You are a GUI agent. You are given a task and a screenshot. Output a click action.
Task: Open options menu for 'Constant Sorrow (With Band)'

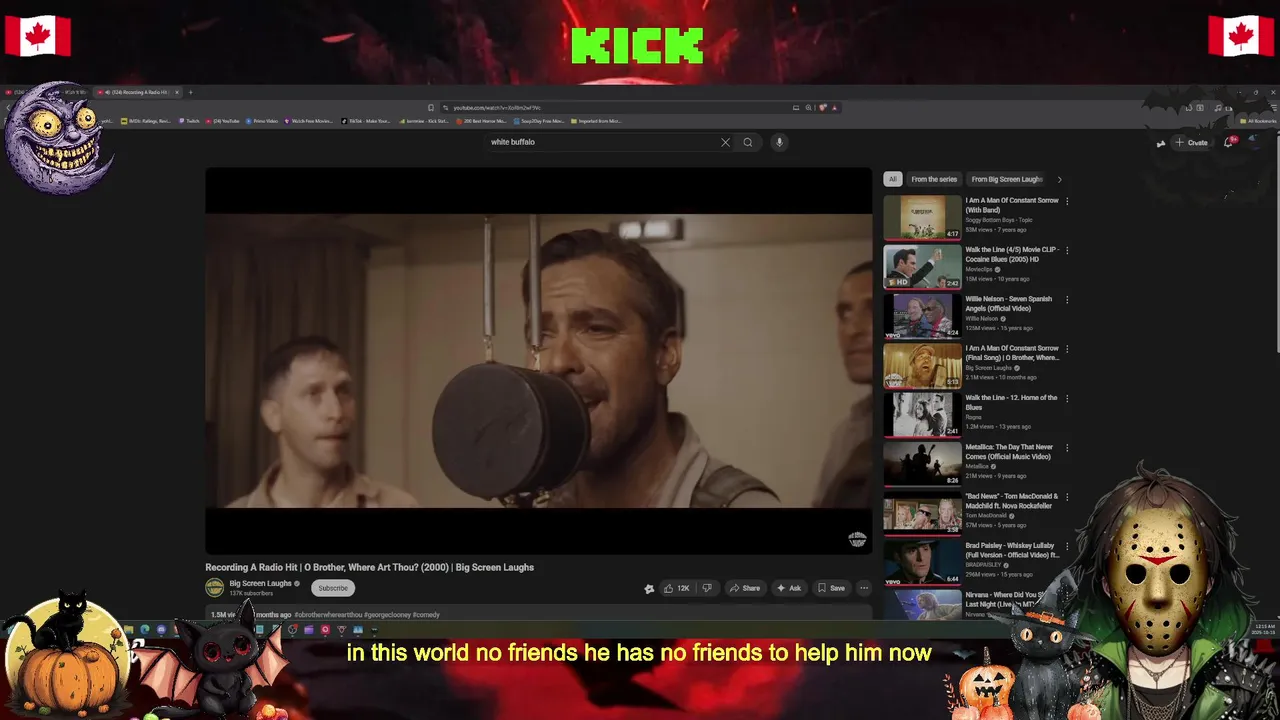pyautogui.click(x=1067, y=201)
